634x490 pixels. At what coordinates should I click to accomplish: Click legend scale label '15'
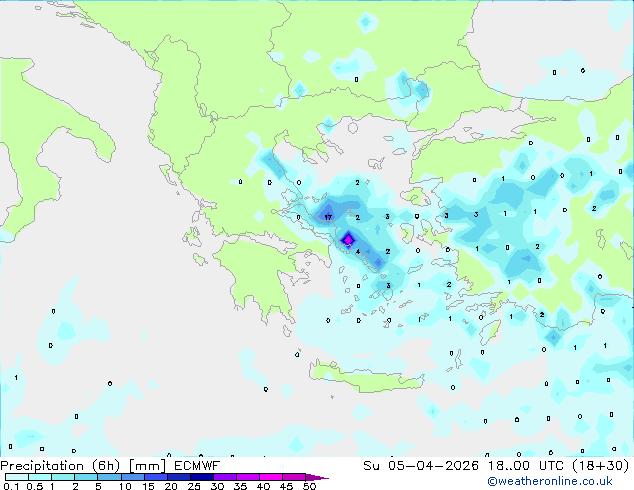(x=148, y=486)
